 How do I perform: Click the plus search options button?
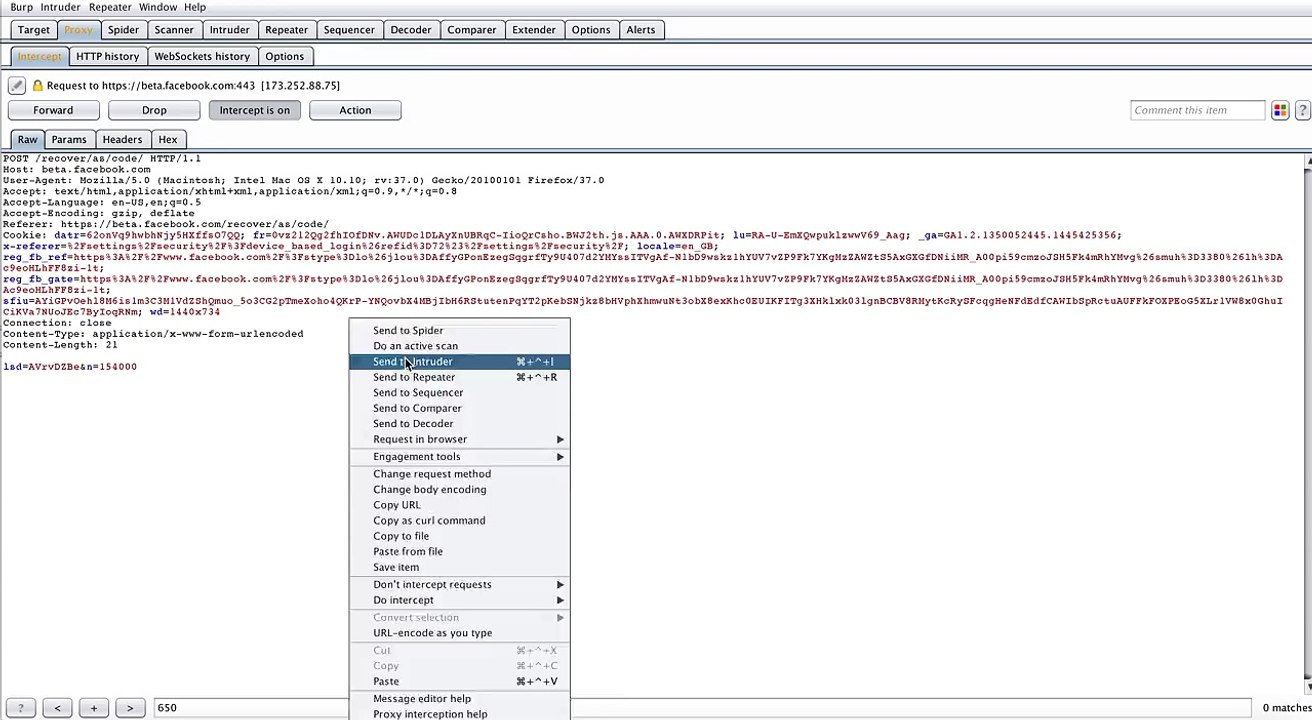[93, 708]
